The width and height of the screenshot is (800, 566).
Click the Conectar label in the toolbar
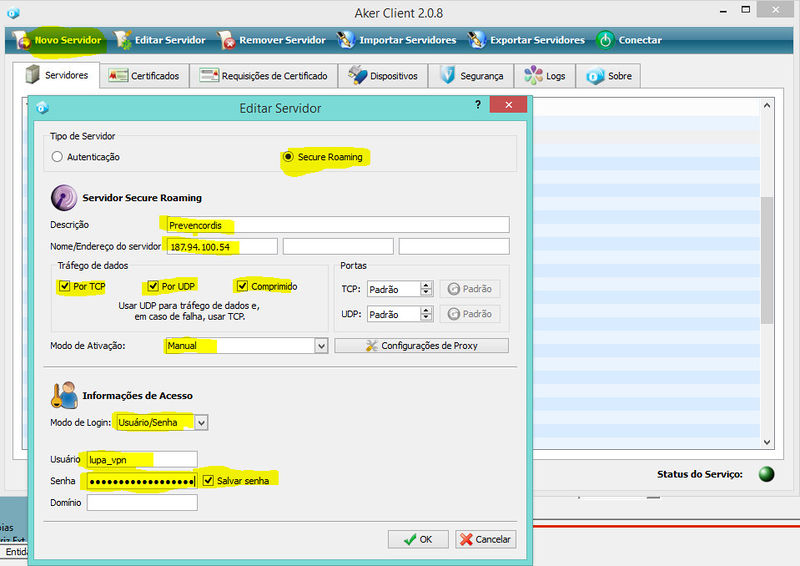[640, 40]
